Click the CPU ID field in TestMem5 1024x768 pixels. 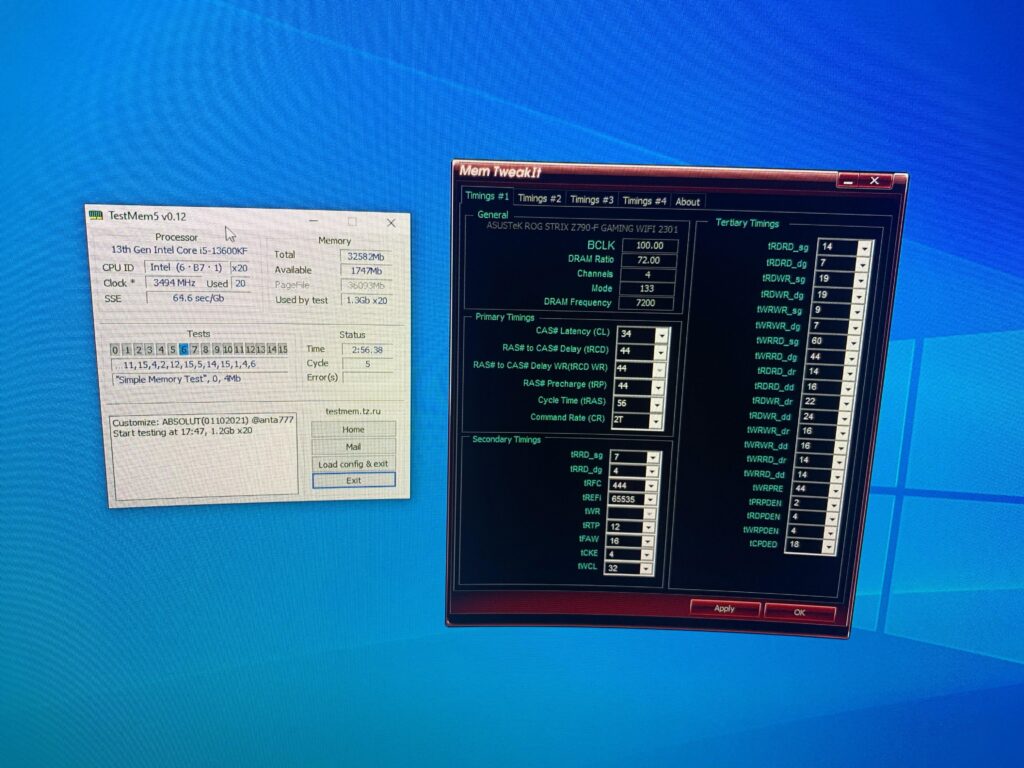click(185, 267)
